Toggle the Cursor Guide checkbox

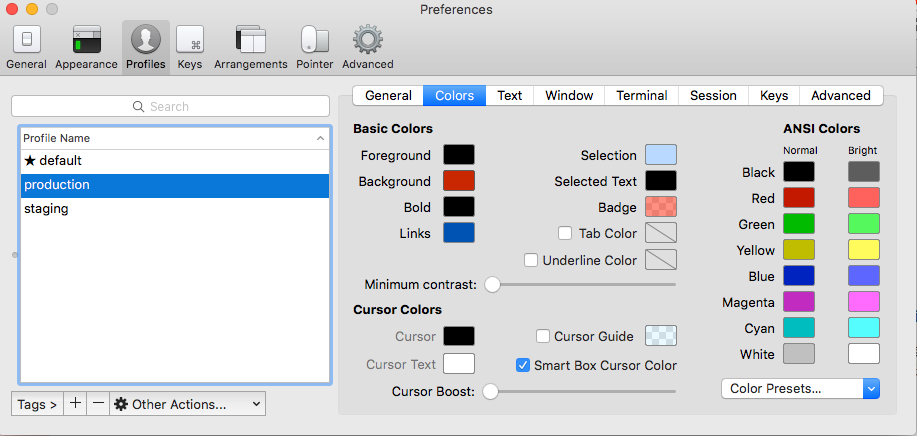point(543,336)
